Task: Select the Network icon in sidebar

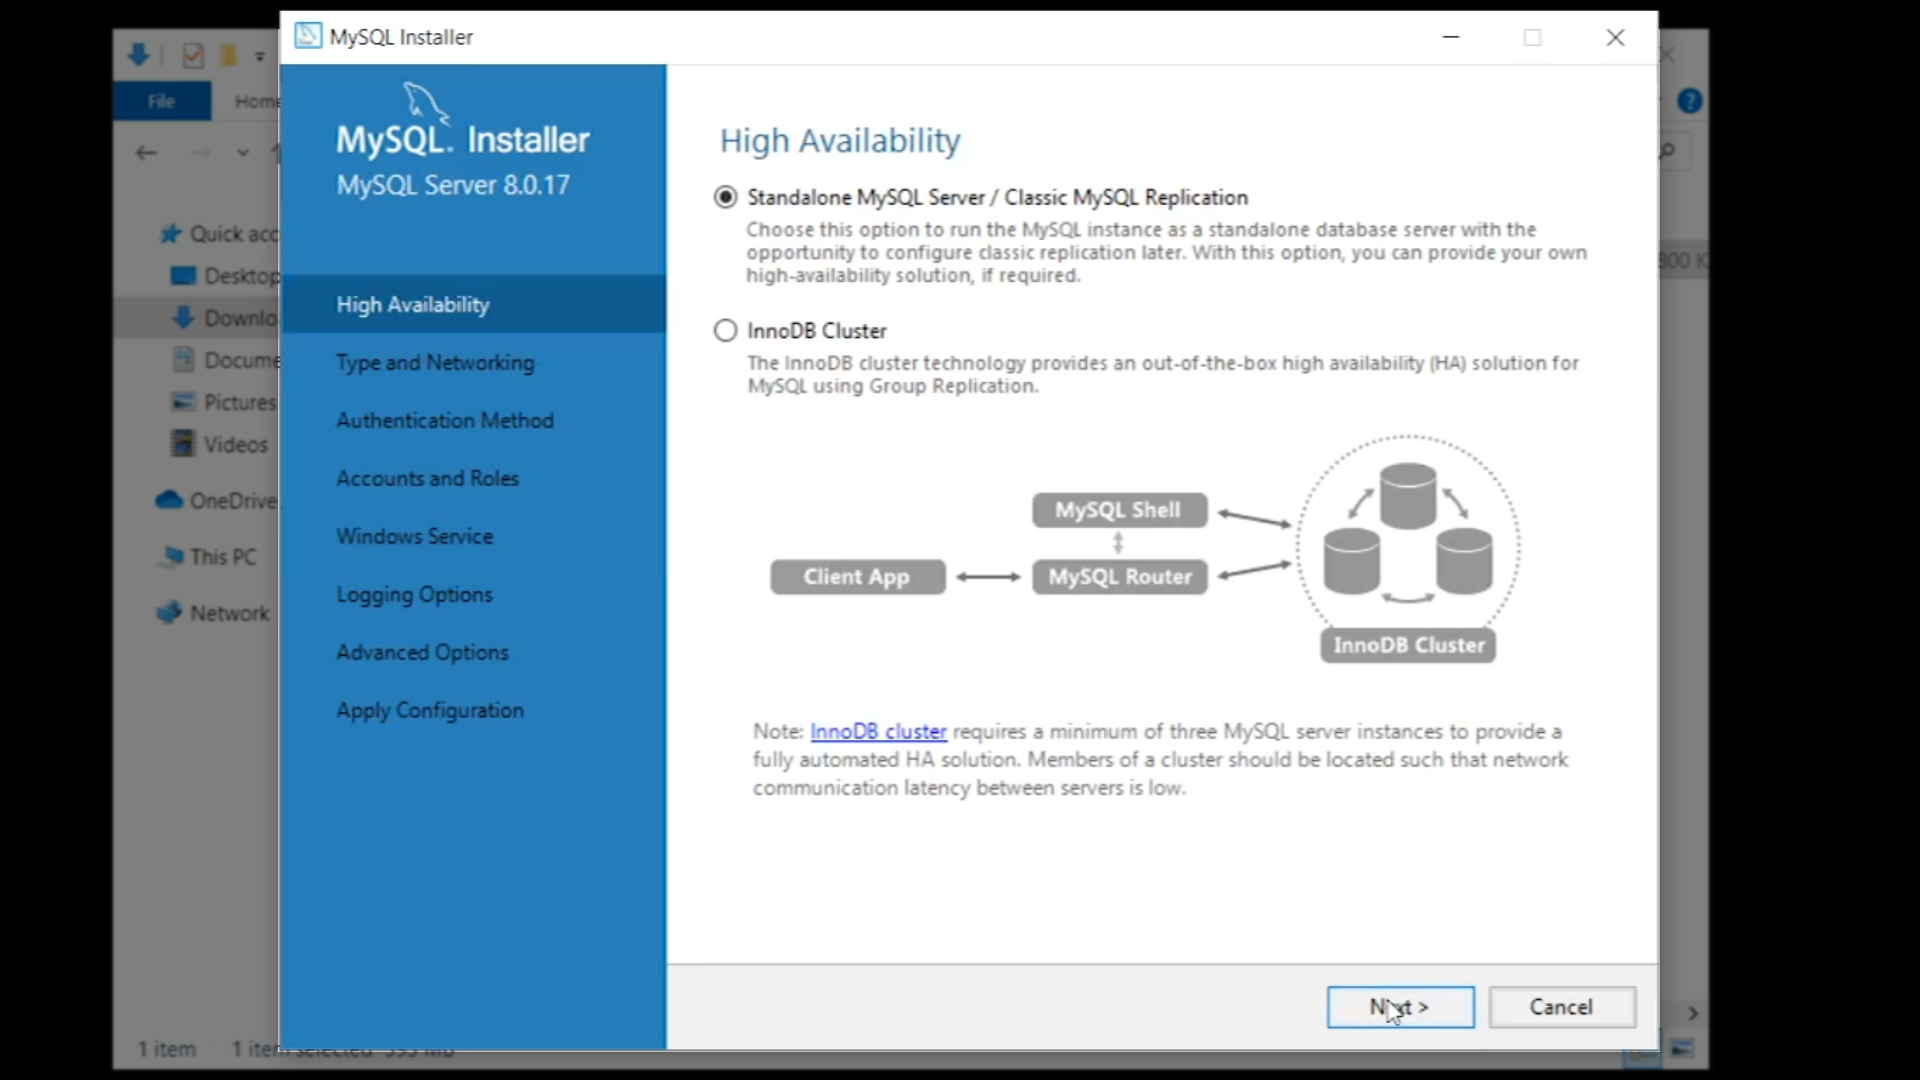Action: [169, 613]
